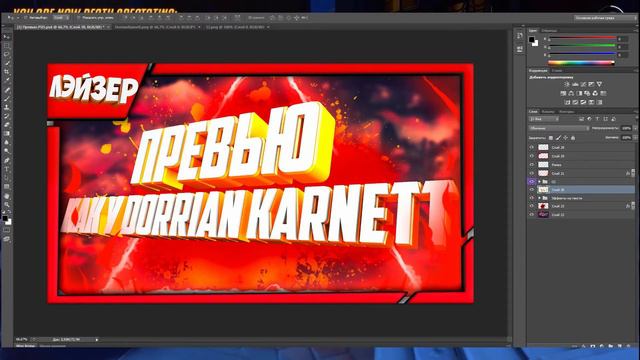Screen dimensions: 640x360
Task: Open the layer filter Вид dropdown
Action: [544, 119]
